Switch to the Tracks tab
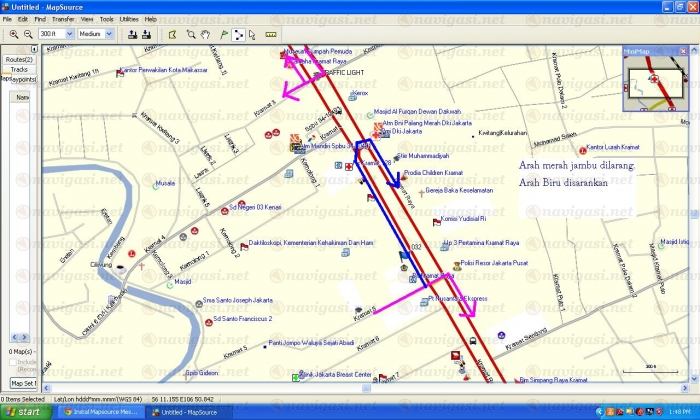This screenshot has width=700, height=420. pyautogui.click(x=19, y=69)
